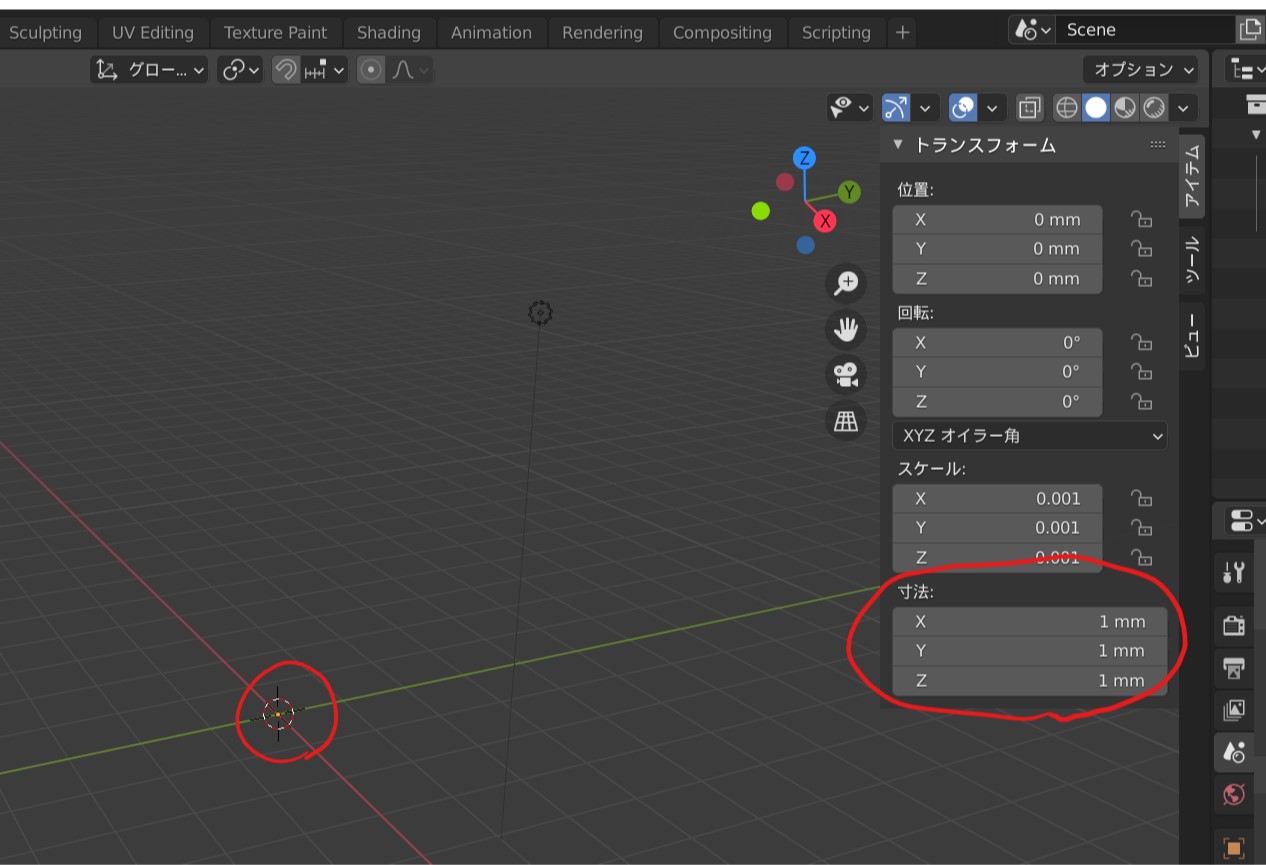
Task: Click the スケール X field 0.001
Action: click(997, 499)
